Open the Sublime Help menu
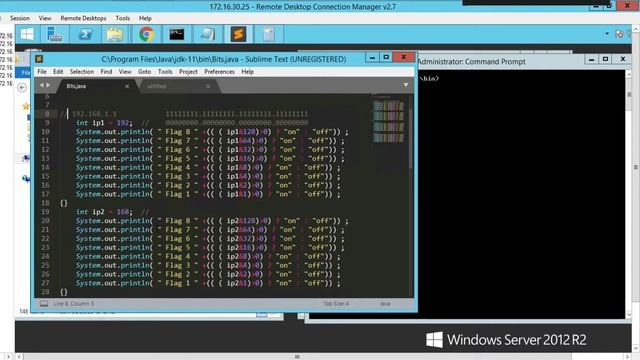 247,71
